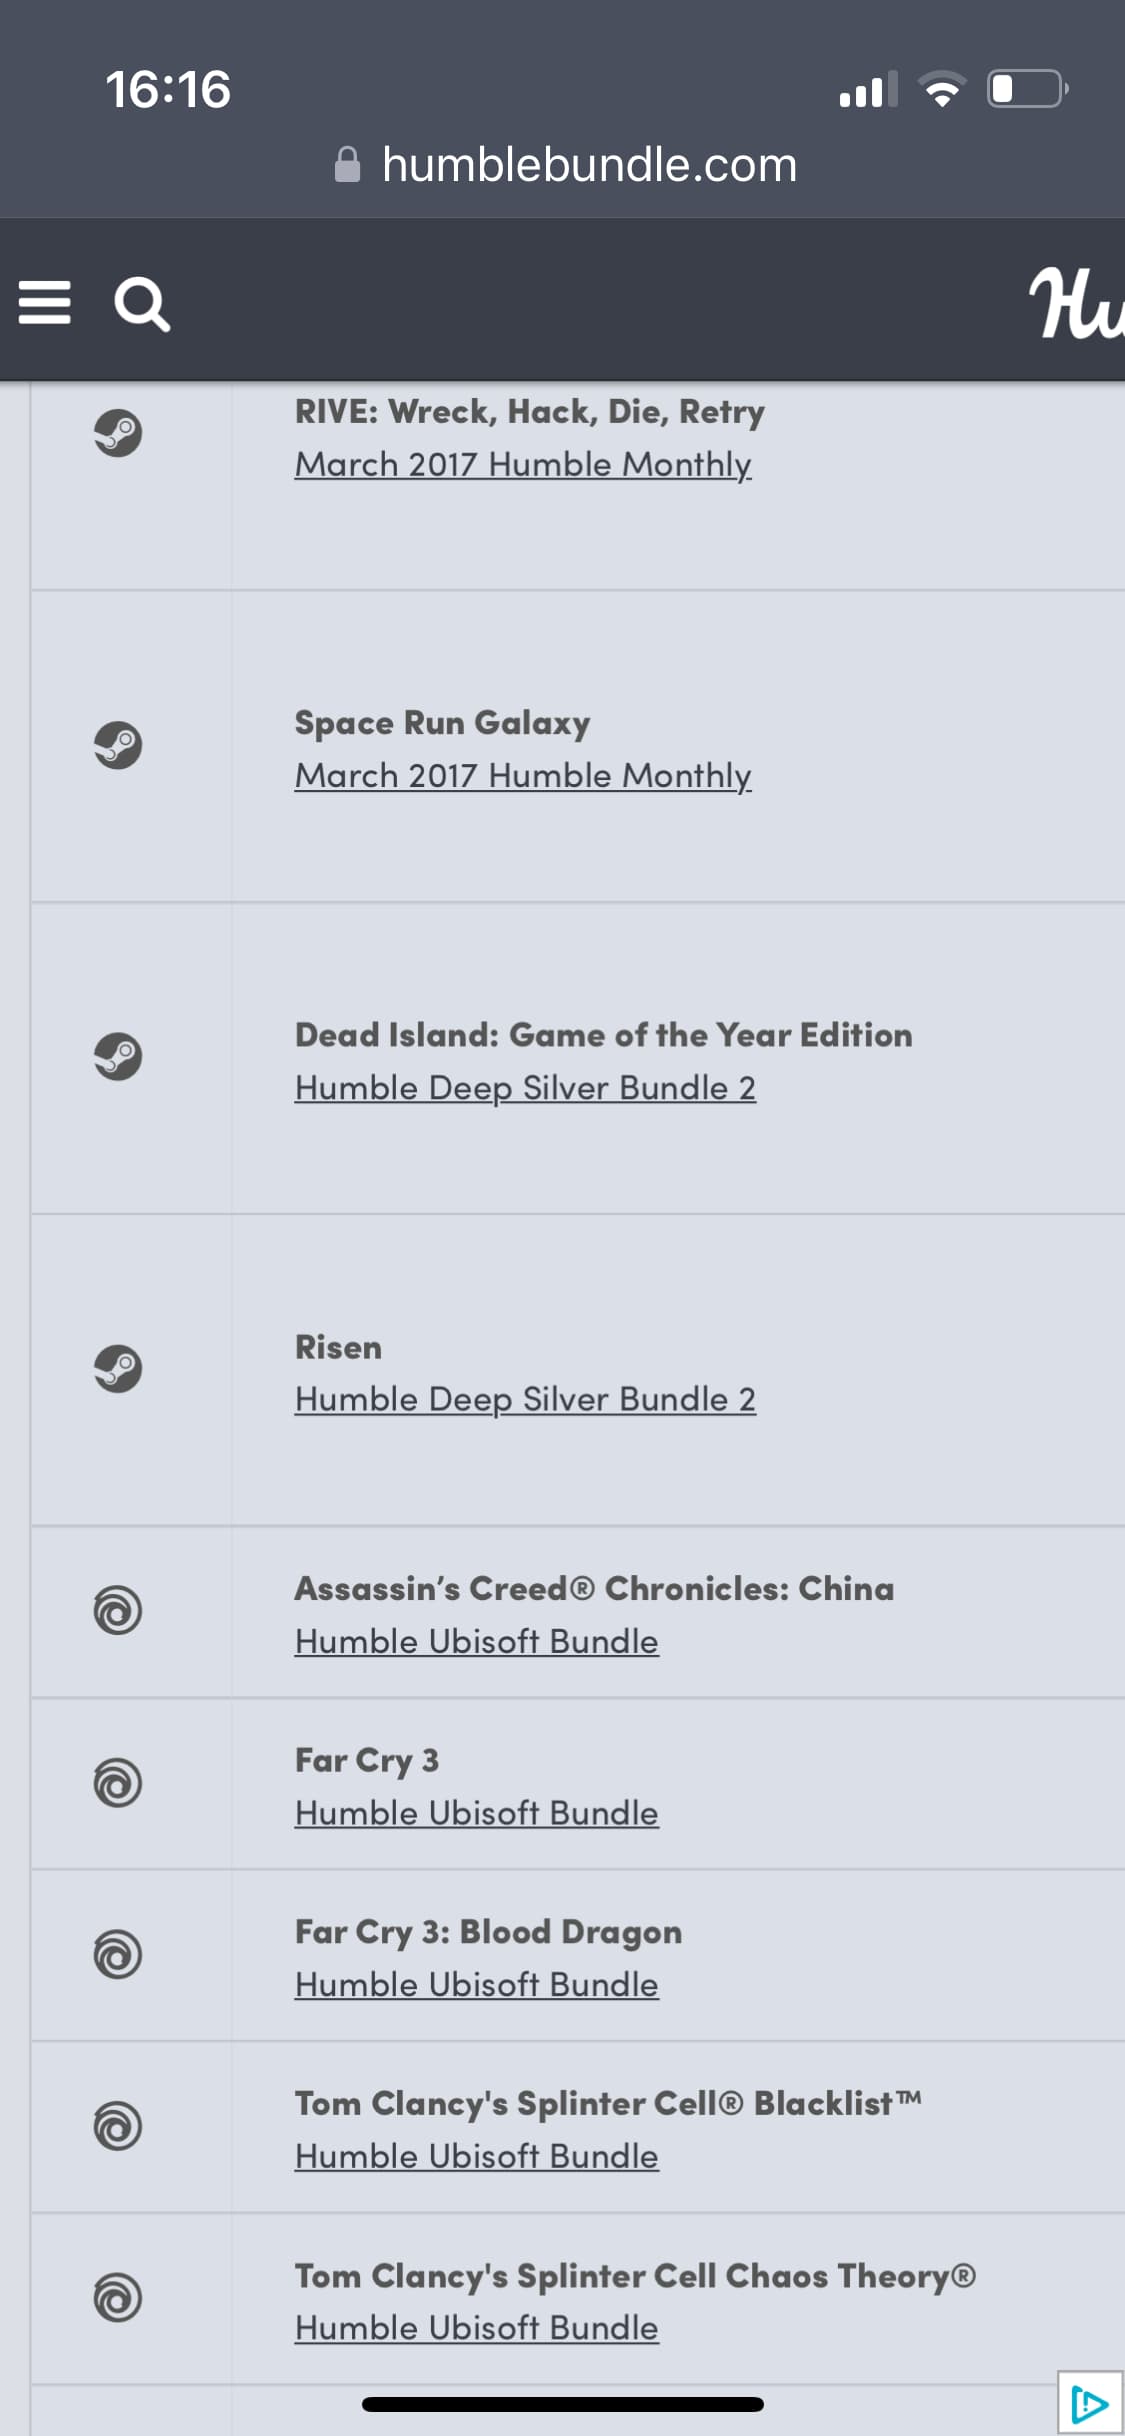Image resolution: width=1125 pixels, height=2436 pixels.
Task: Click the Steam icon beside Space Run Galaxy
Action: (118, 745)
